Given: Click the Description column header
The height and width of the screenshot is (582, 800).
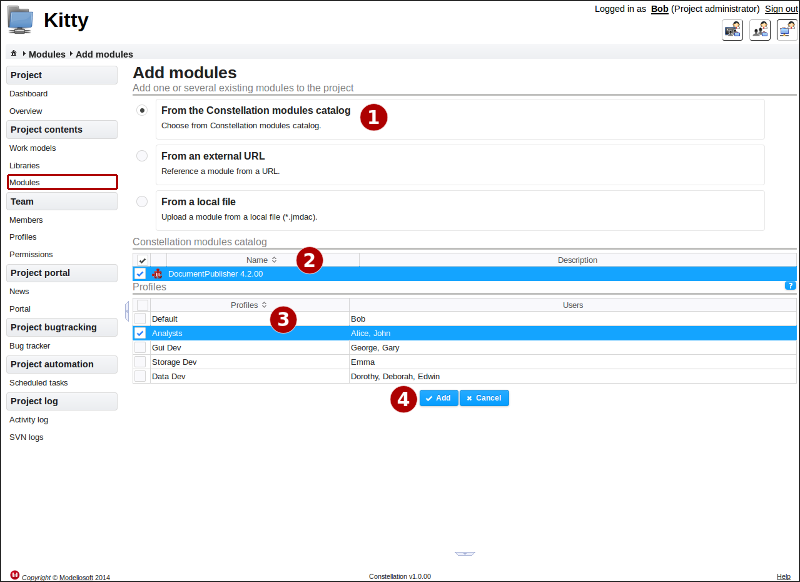Looking at the screenshot, I should point(578,260).
